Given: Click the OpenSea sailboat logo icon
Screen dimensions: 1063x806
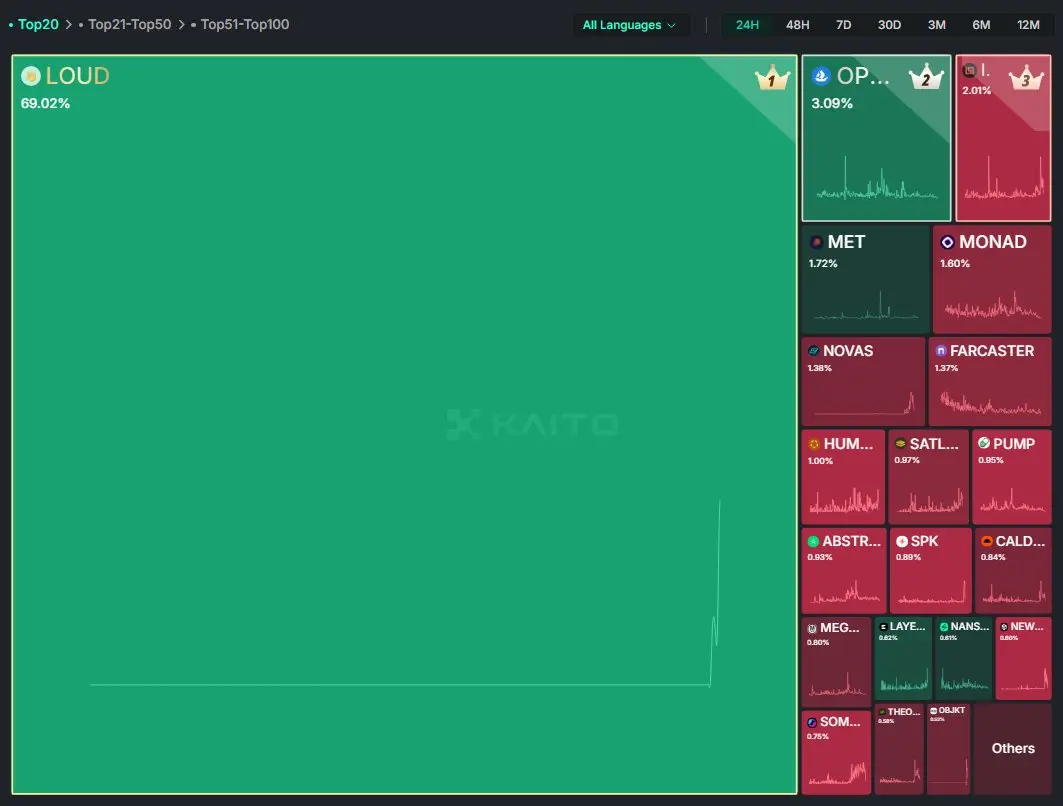Looking at the screenshot, I should point(821,76).
